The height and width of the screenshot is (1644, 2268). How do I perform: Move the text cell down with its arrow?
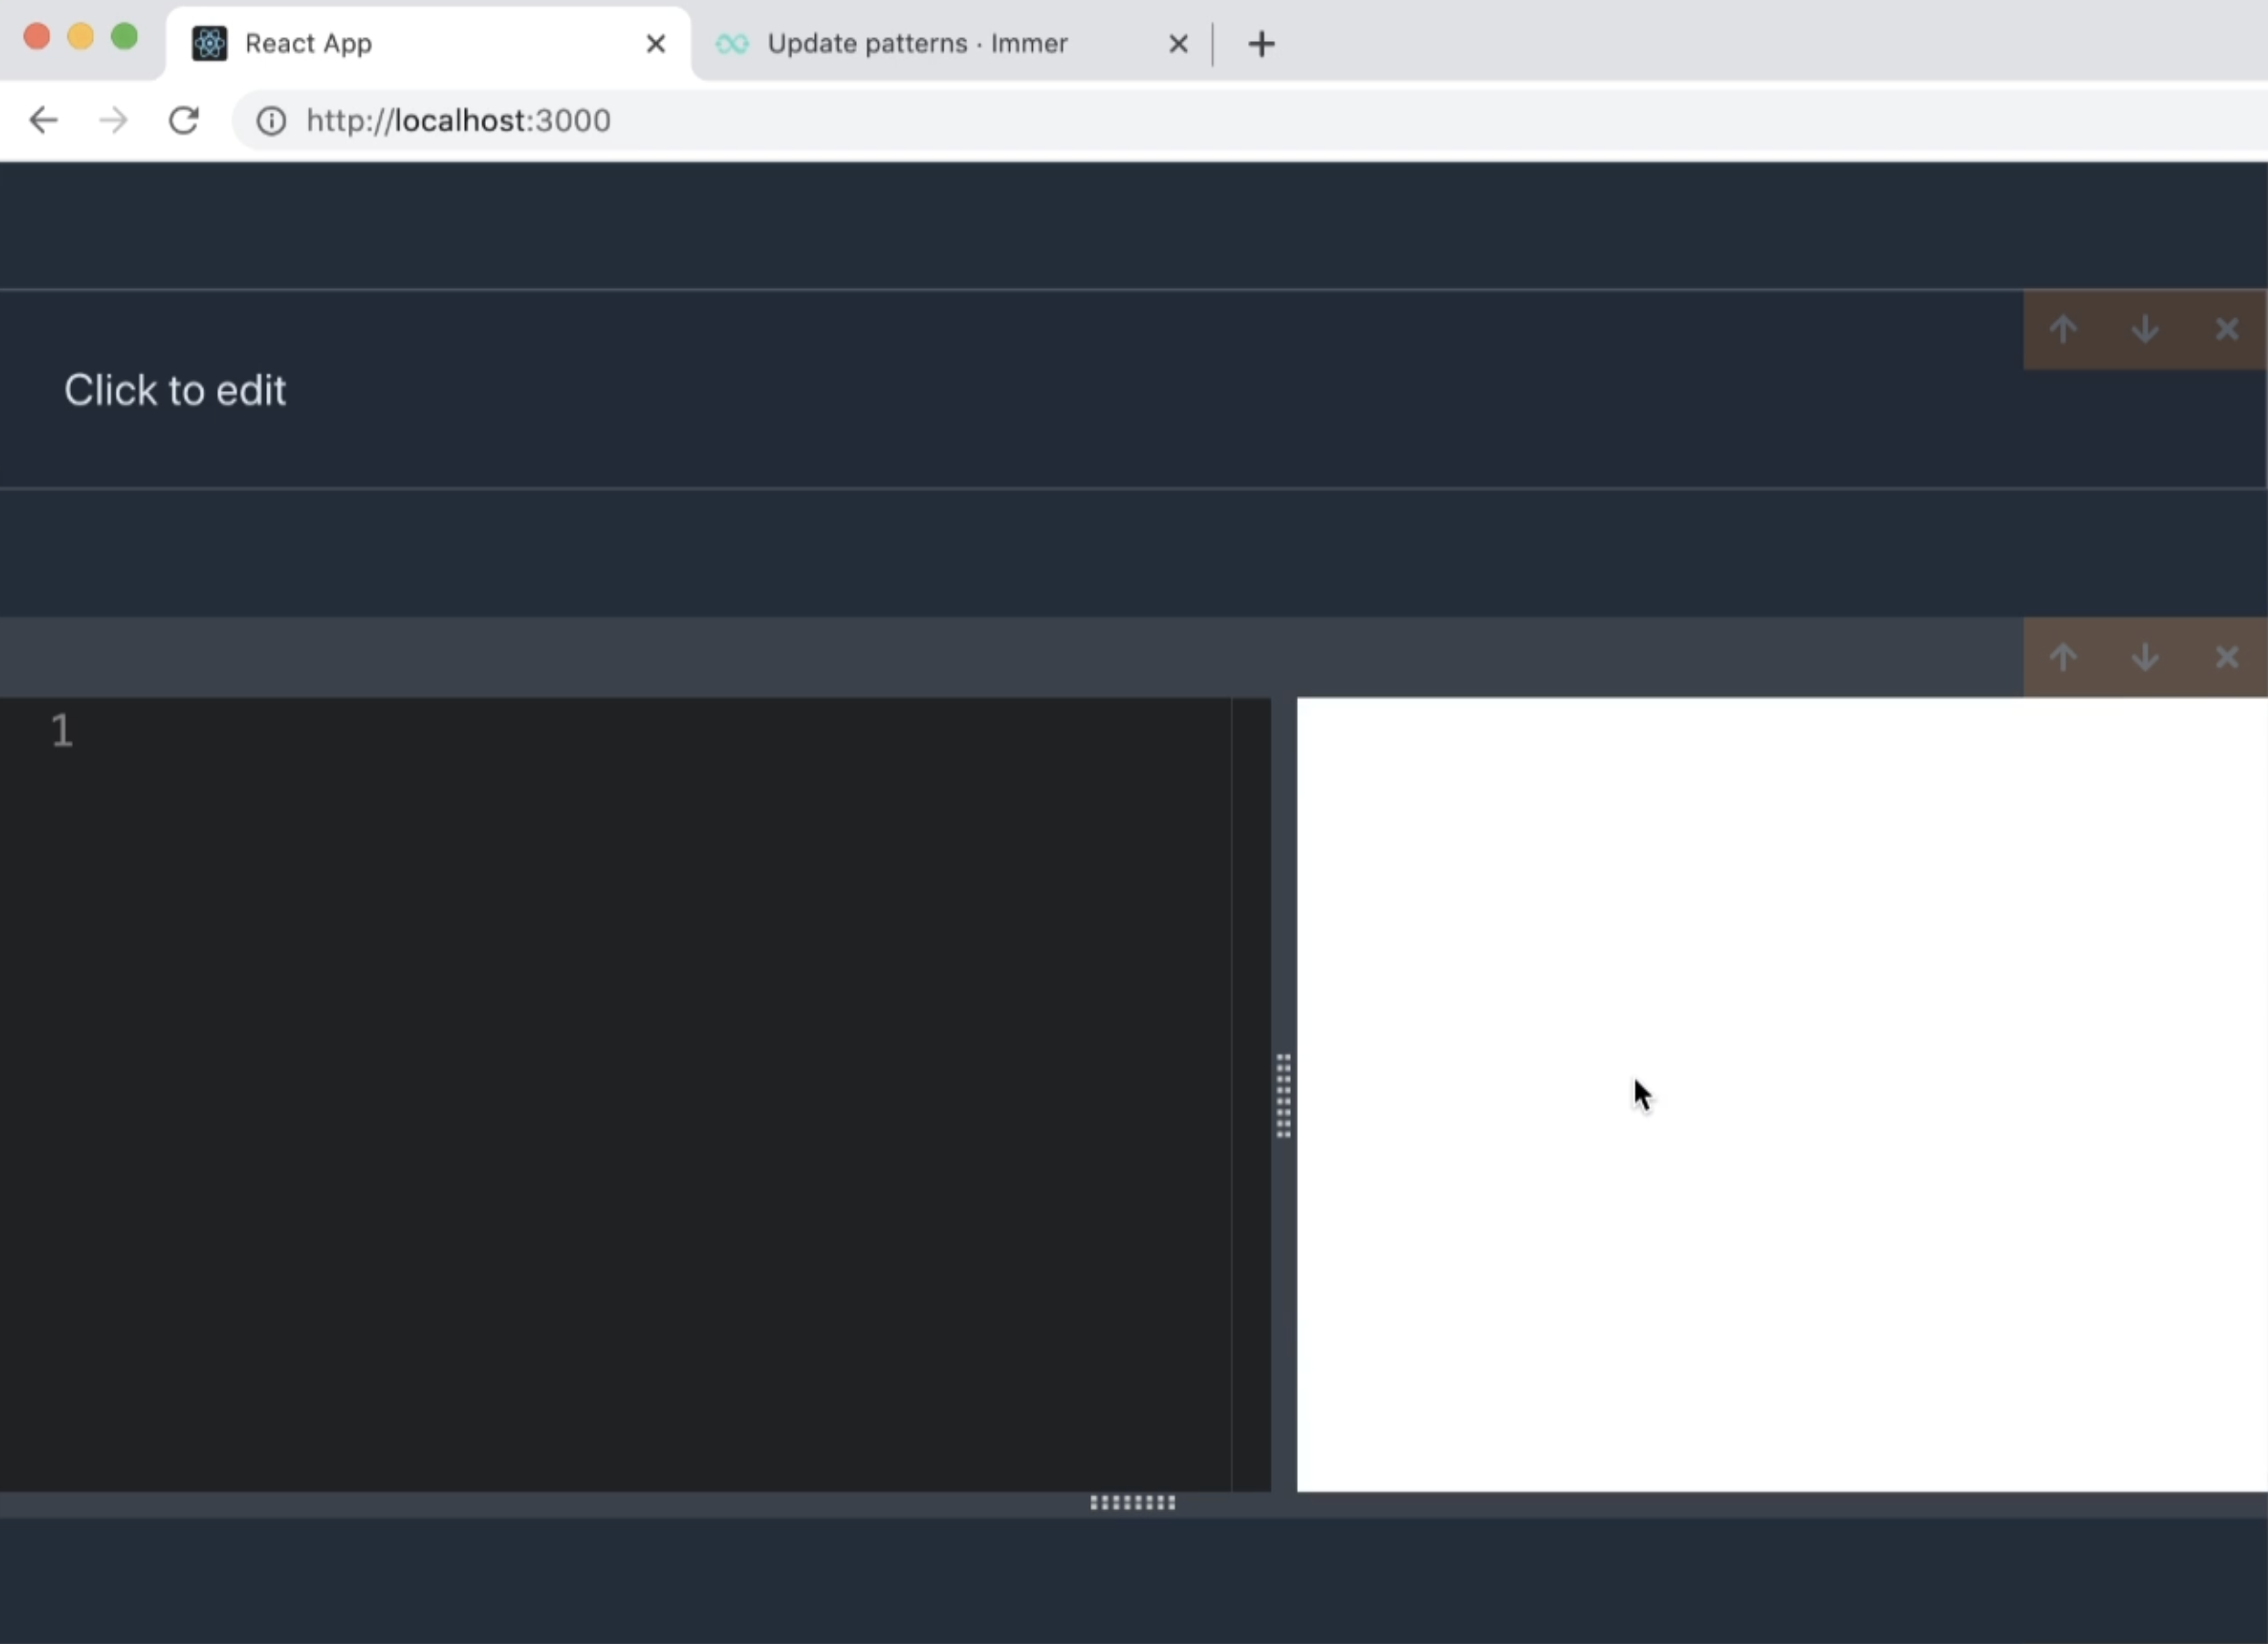point(2145,329)
